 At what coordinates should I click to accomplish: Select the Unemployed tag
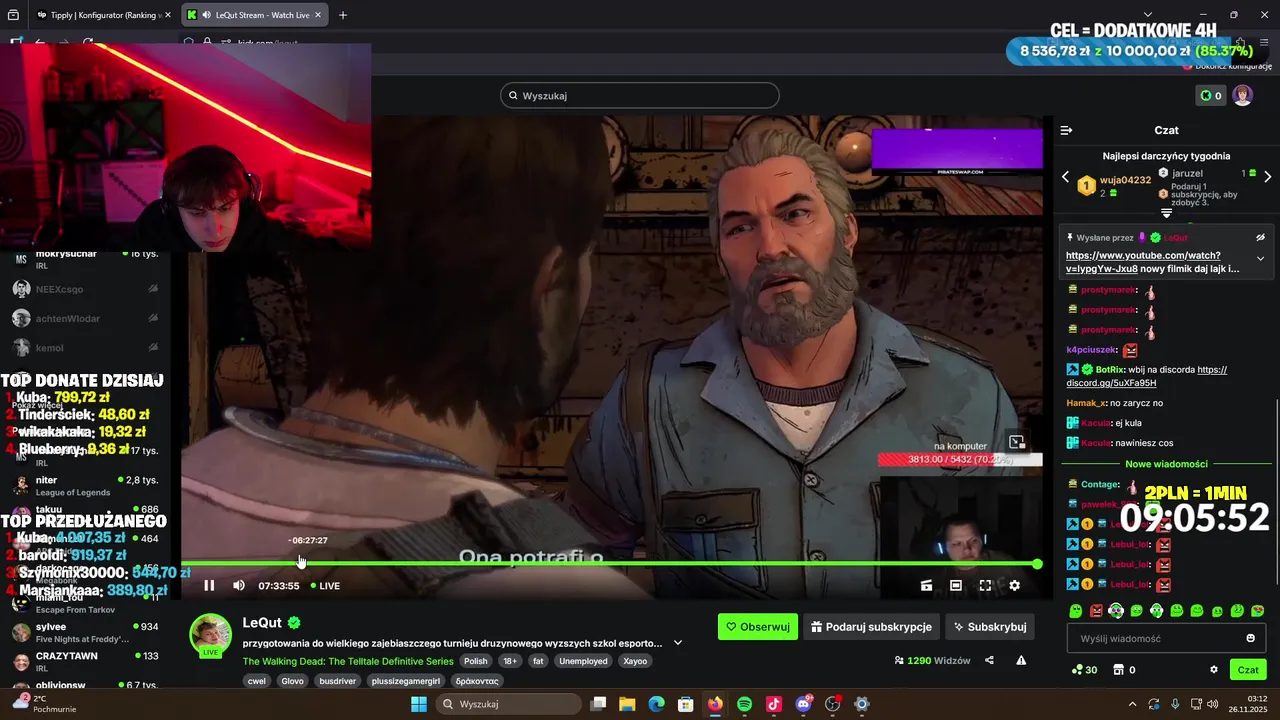tap(583, 661)
